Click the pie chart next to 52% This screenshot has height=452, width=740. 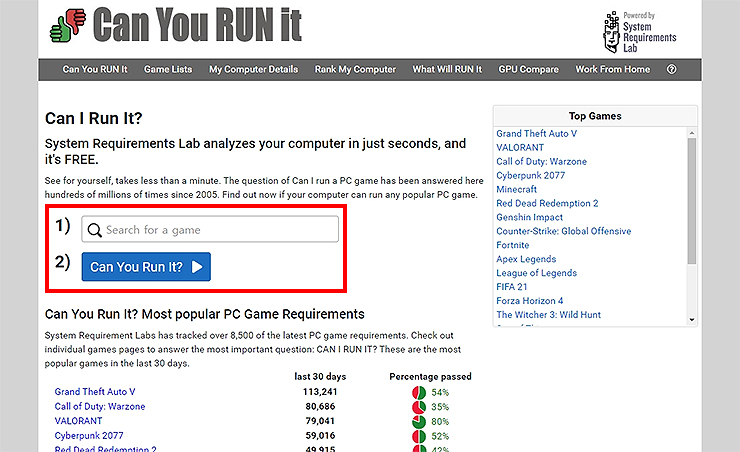(419, 436)
